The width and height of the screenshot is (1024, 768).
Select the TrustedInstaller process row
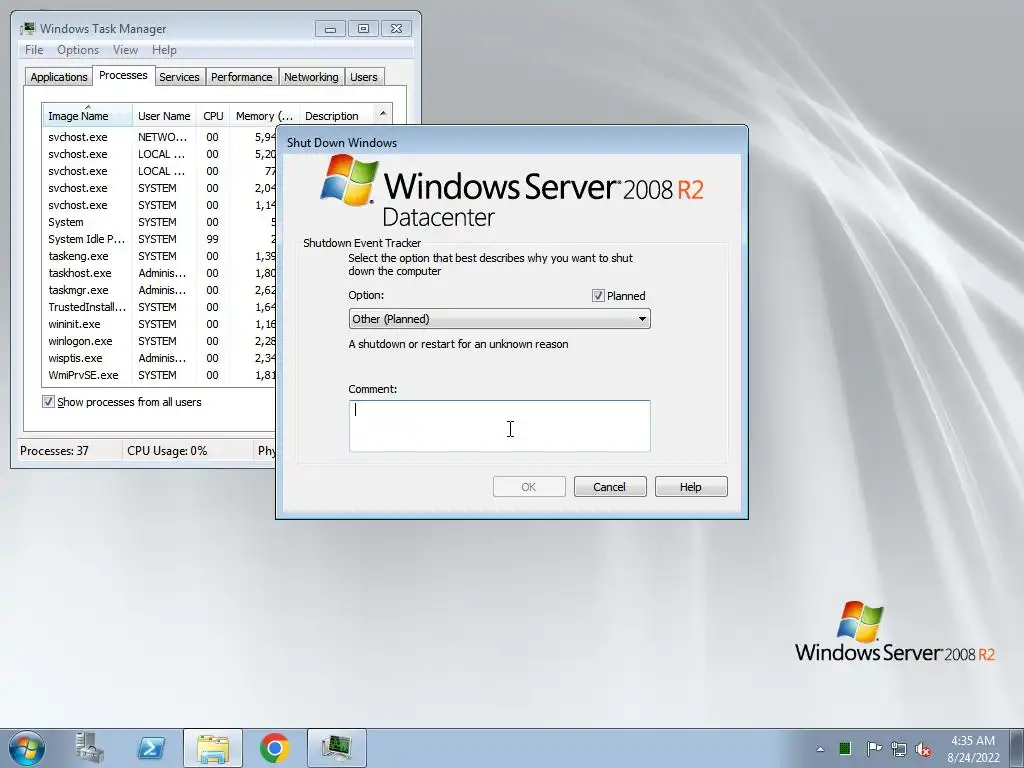[x=159, y=307]
